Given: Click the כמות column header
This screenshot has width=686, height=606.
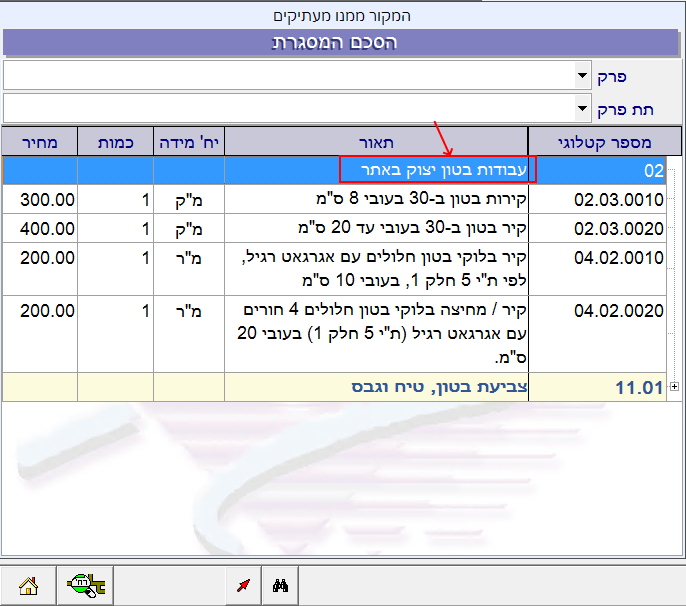Looking at the screenshot, I should 115,142.
